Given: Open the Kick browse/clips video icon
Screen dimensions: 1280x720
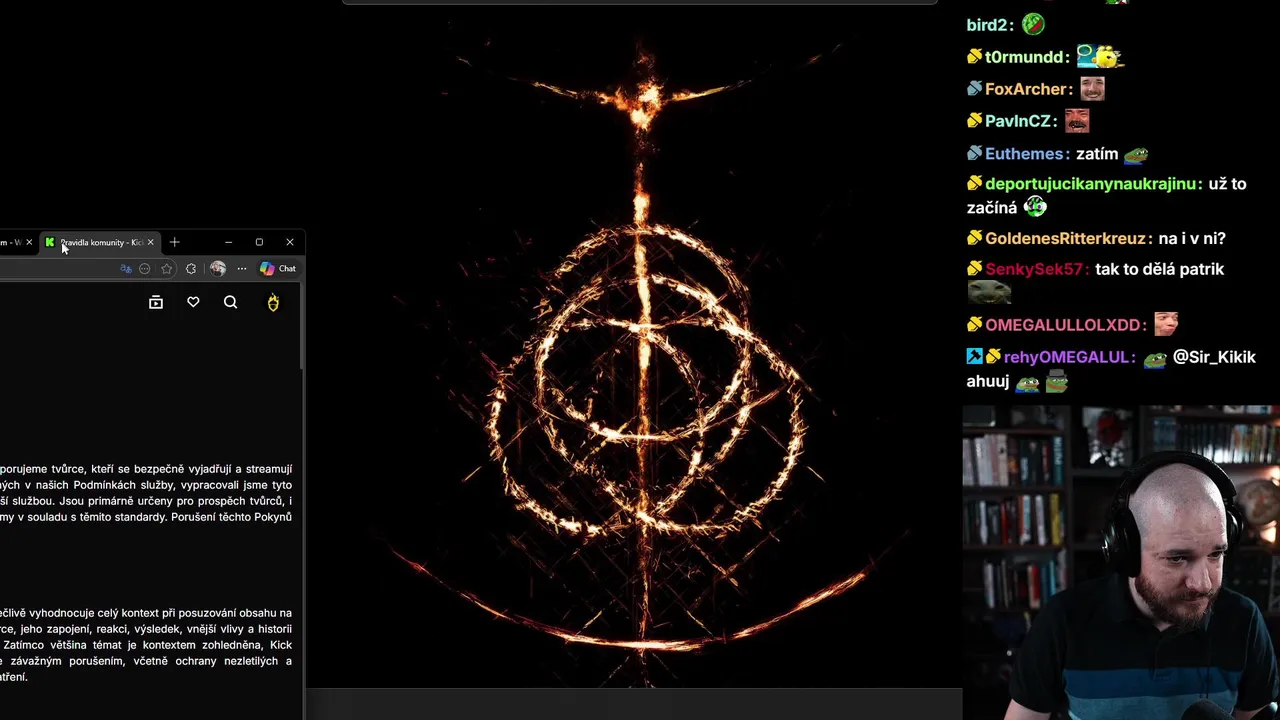Looking at the screenshot, I should (156, 302).
